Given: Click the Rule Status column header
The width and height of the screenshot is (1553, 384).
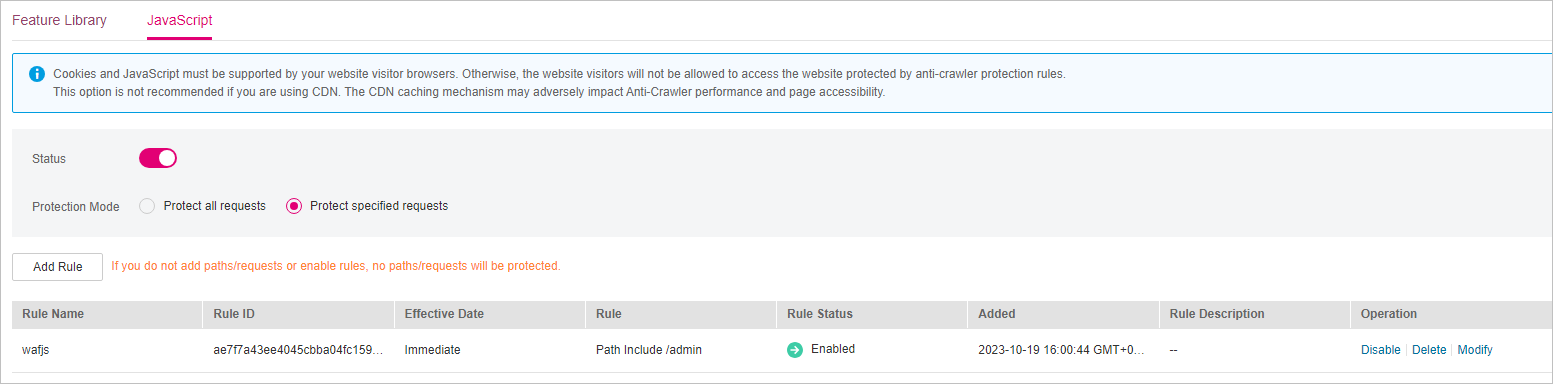Looking at the screenshot, I should (x=820, y=314).
